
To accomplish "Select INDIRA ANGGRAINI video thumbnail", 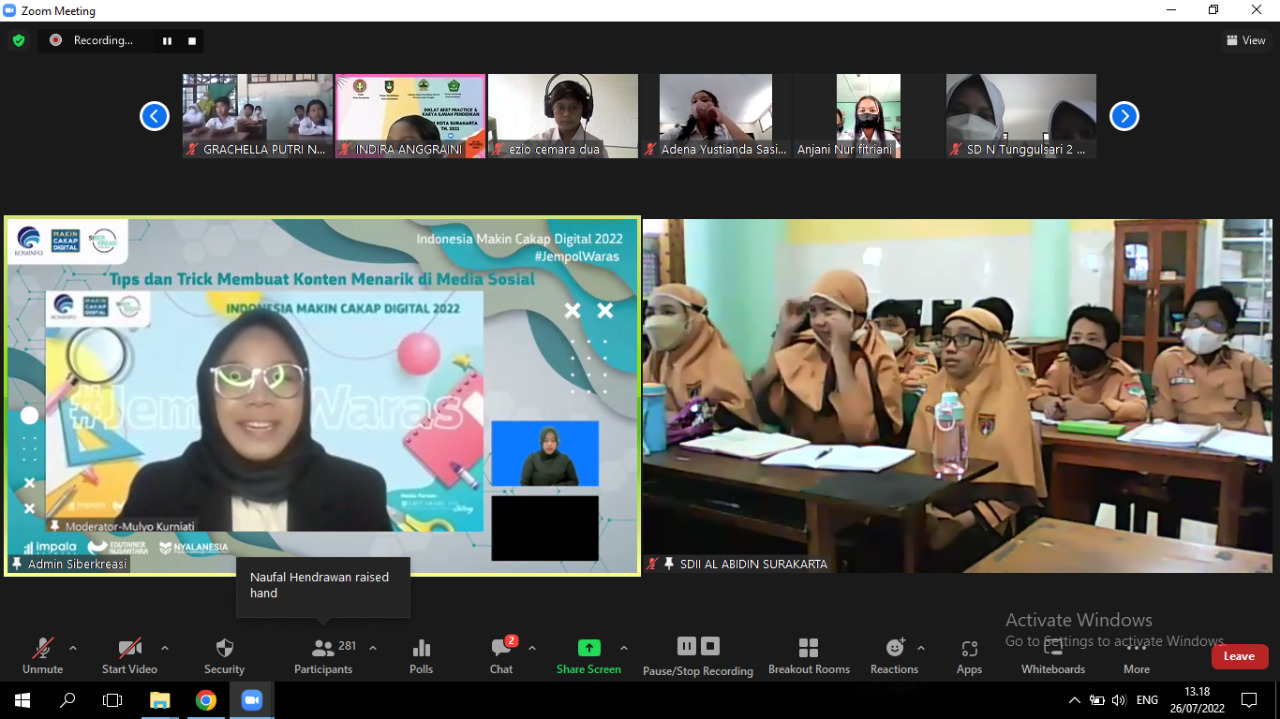I will point(411,116).
